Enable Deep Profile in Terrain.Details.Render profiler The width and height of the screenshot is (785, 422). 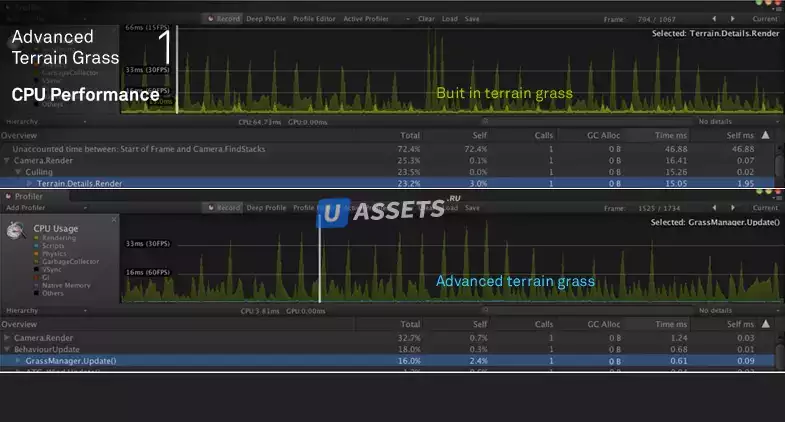coord(266,19)
